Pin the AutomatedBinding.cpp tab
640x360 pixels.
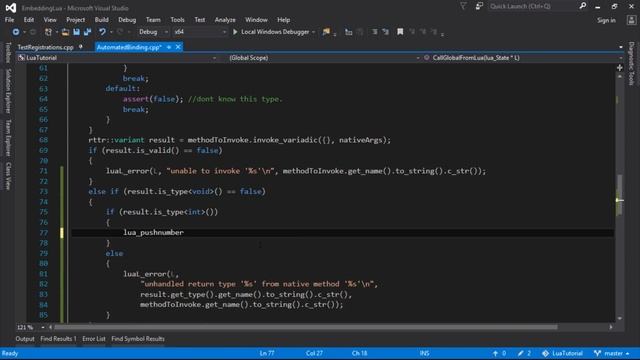[169, 47]
